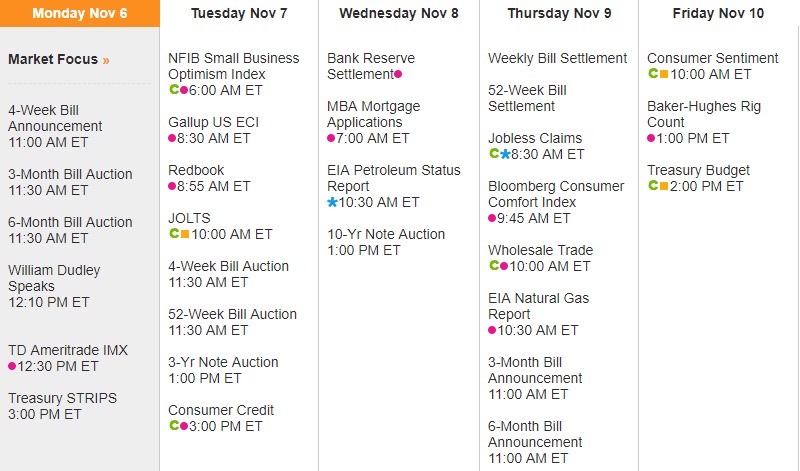This screenshot has height=471, width=800.
Task: Click pink dot next to Baker-Hughes Rig Count
Action: [651, 138]
